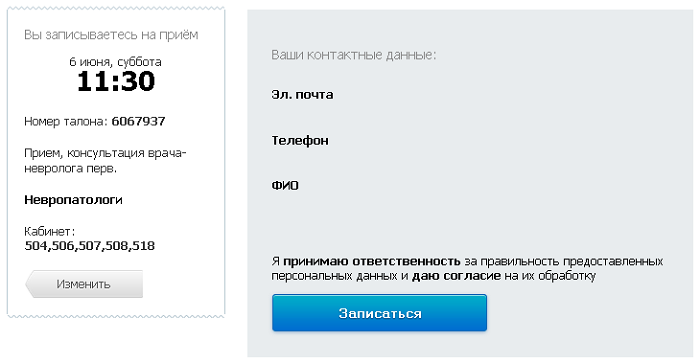Click the Невропатологи specialty text
Screen dimensions: 700x363
(73, 200)
